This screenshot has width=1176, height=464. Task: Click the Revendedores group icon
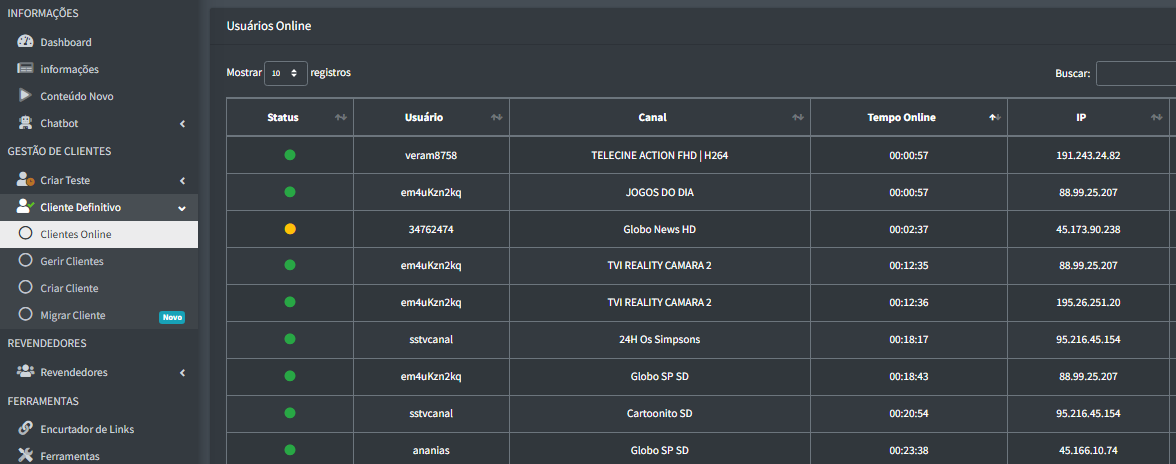26,372
